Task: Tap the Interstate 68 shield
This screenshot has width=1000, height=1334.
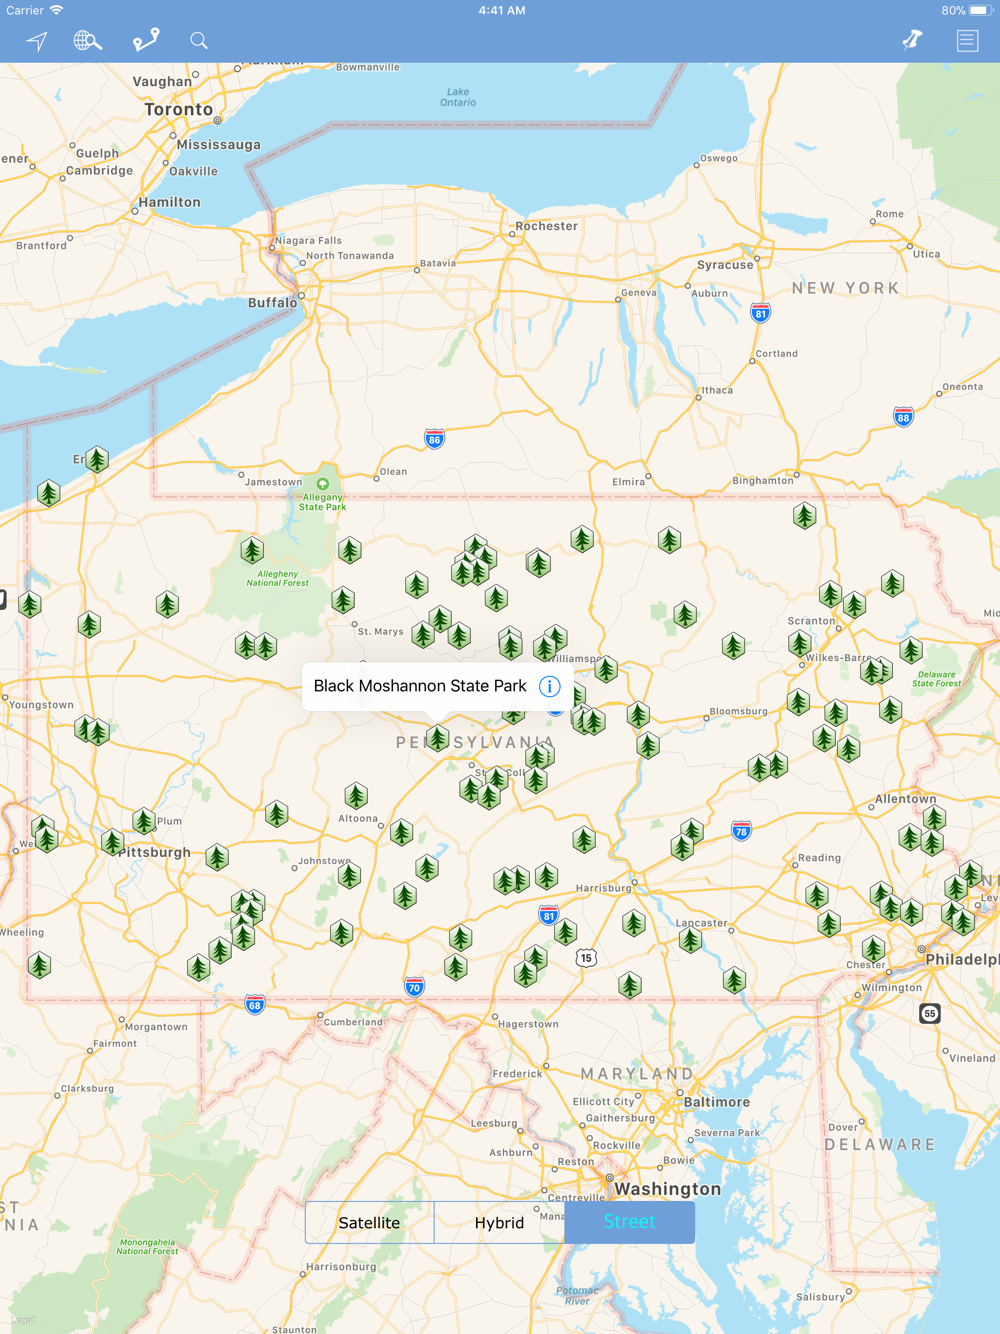Action: (x=255, y=1004)
